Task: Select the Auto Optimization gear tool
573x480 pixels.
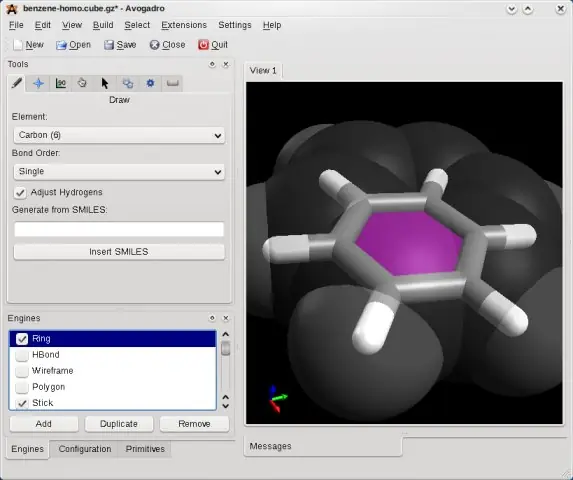Action: point(150,83)
